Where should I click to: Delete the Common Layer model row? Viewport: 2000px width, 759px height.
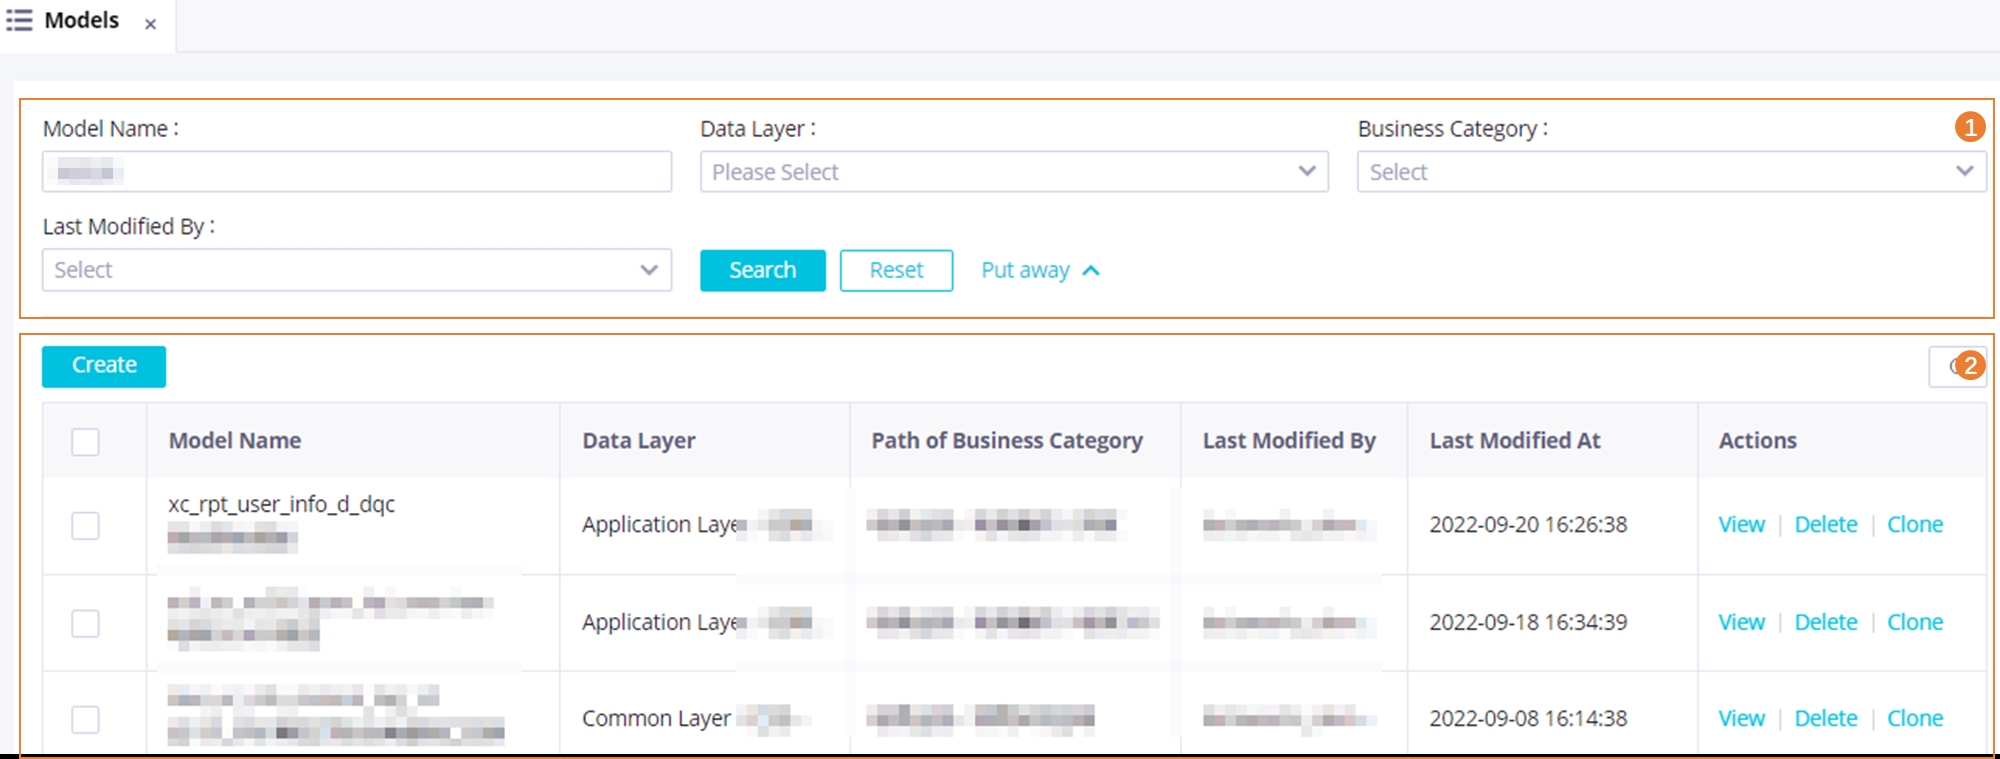(x=1826, y=719)
